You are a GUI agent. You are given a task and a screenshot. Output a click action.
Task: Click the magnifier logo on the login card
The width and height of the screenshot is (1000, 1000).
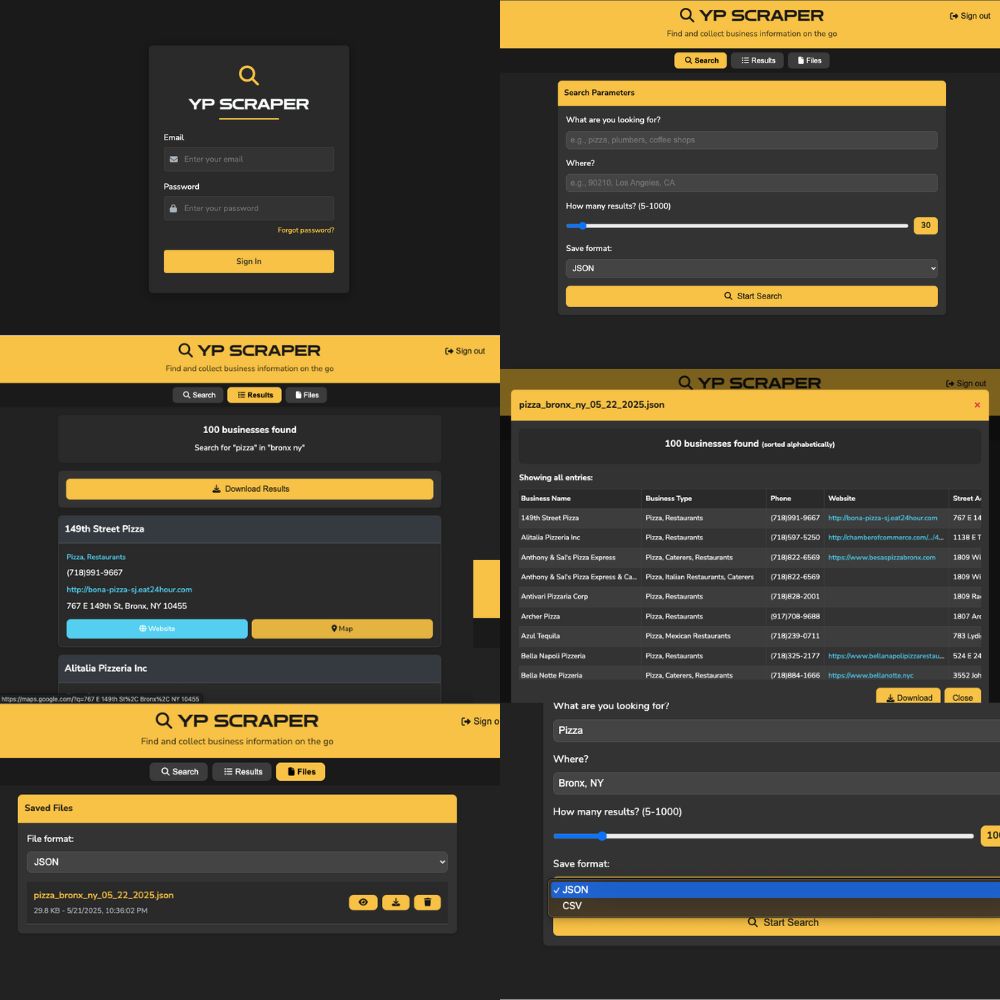[249, 75]
